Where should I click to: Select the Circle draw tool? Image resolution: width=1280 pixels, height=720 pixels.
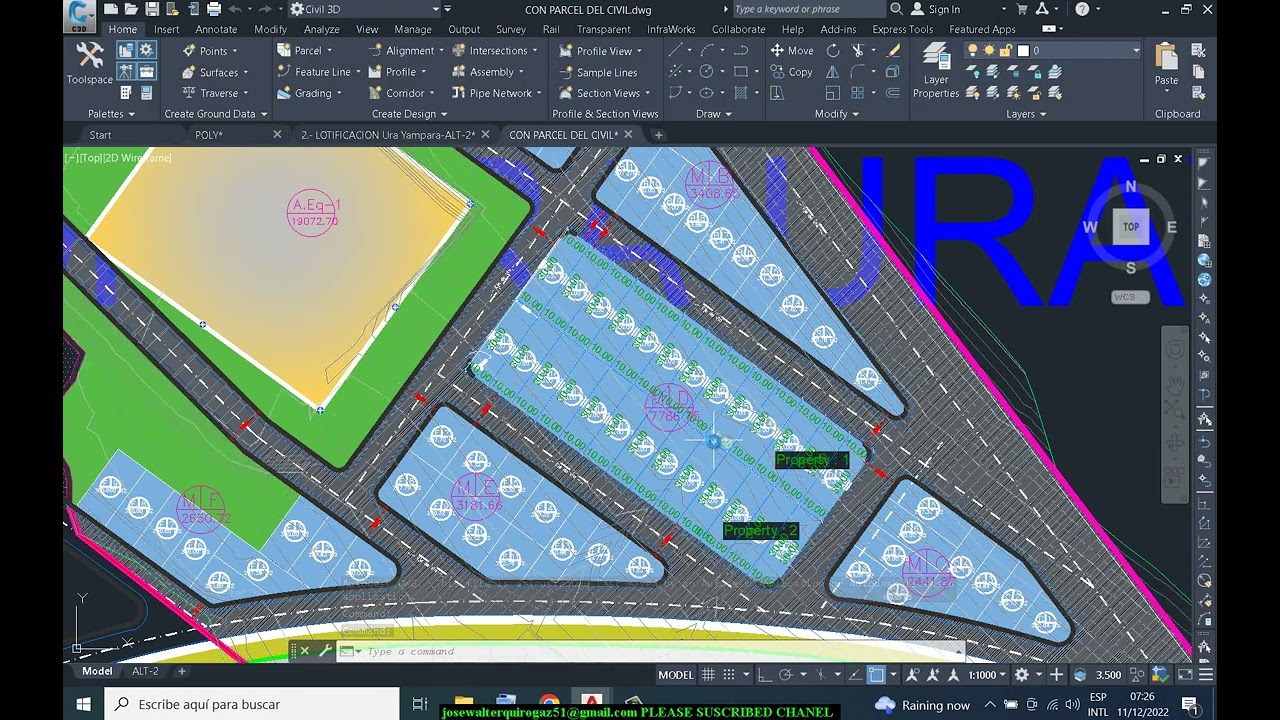[x=707, y=71]
